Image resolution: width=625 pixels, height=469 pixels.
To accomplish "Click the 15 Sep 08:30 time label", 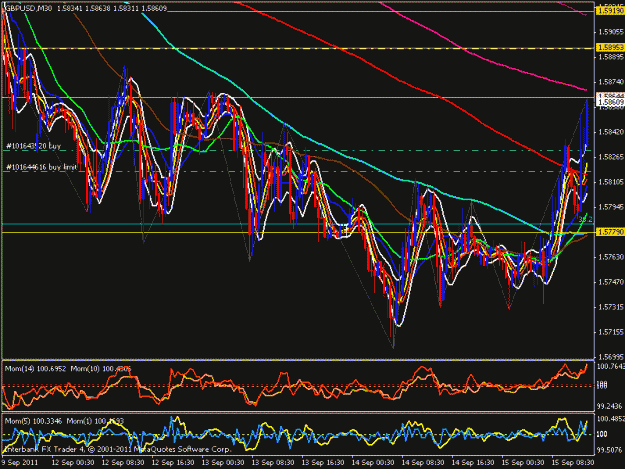I will 573,463.
